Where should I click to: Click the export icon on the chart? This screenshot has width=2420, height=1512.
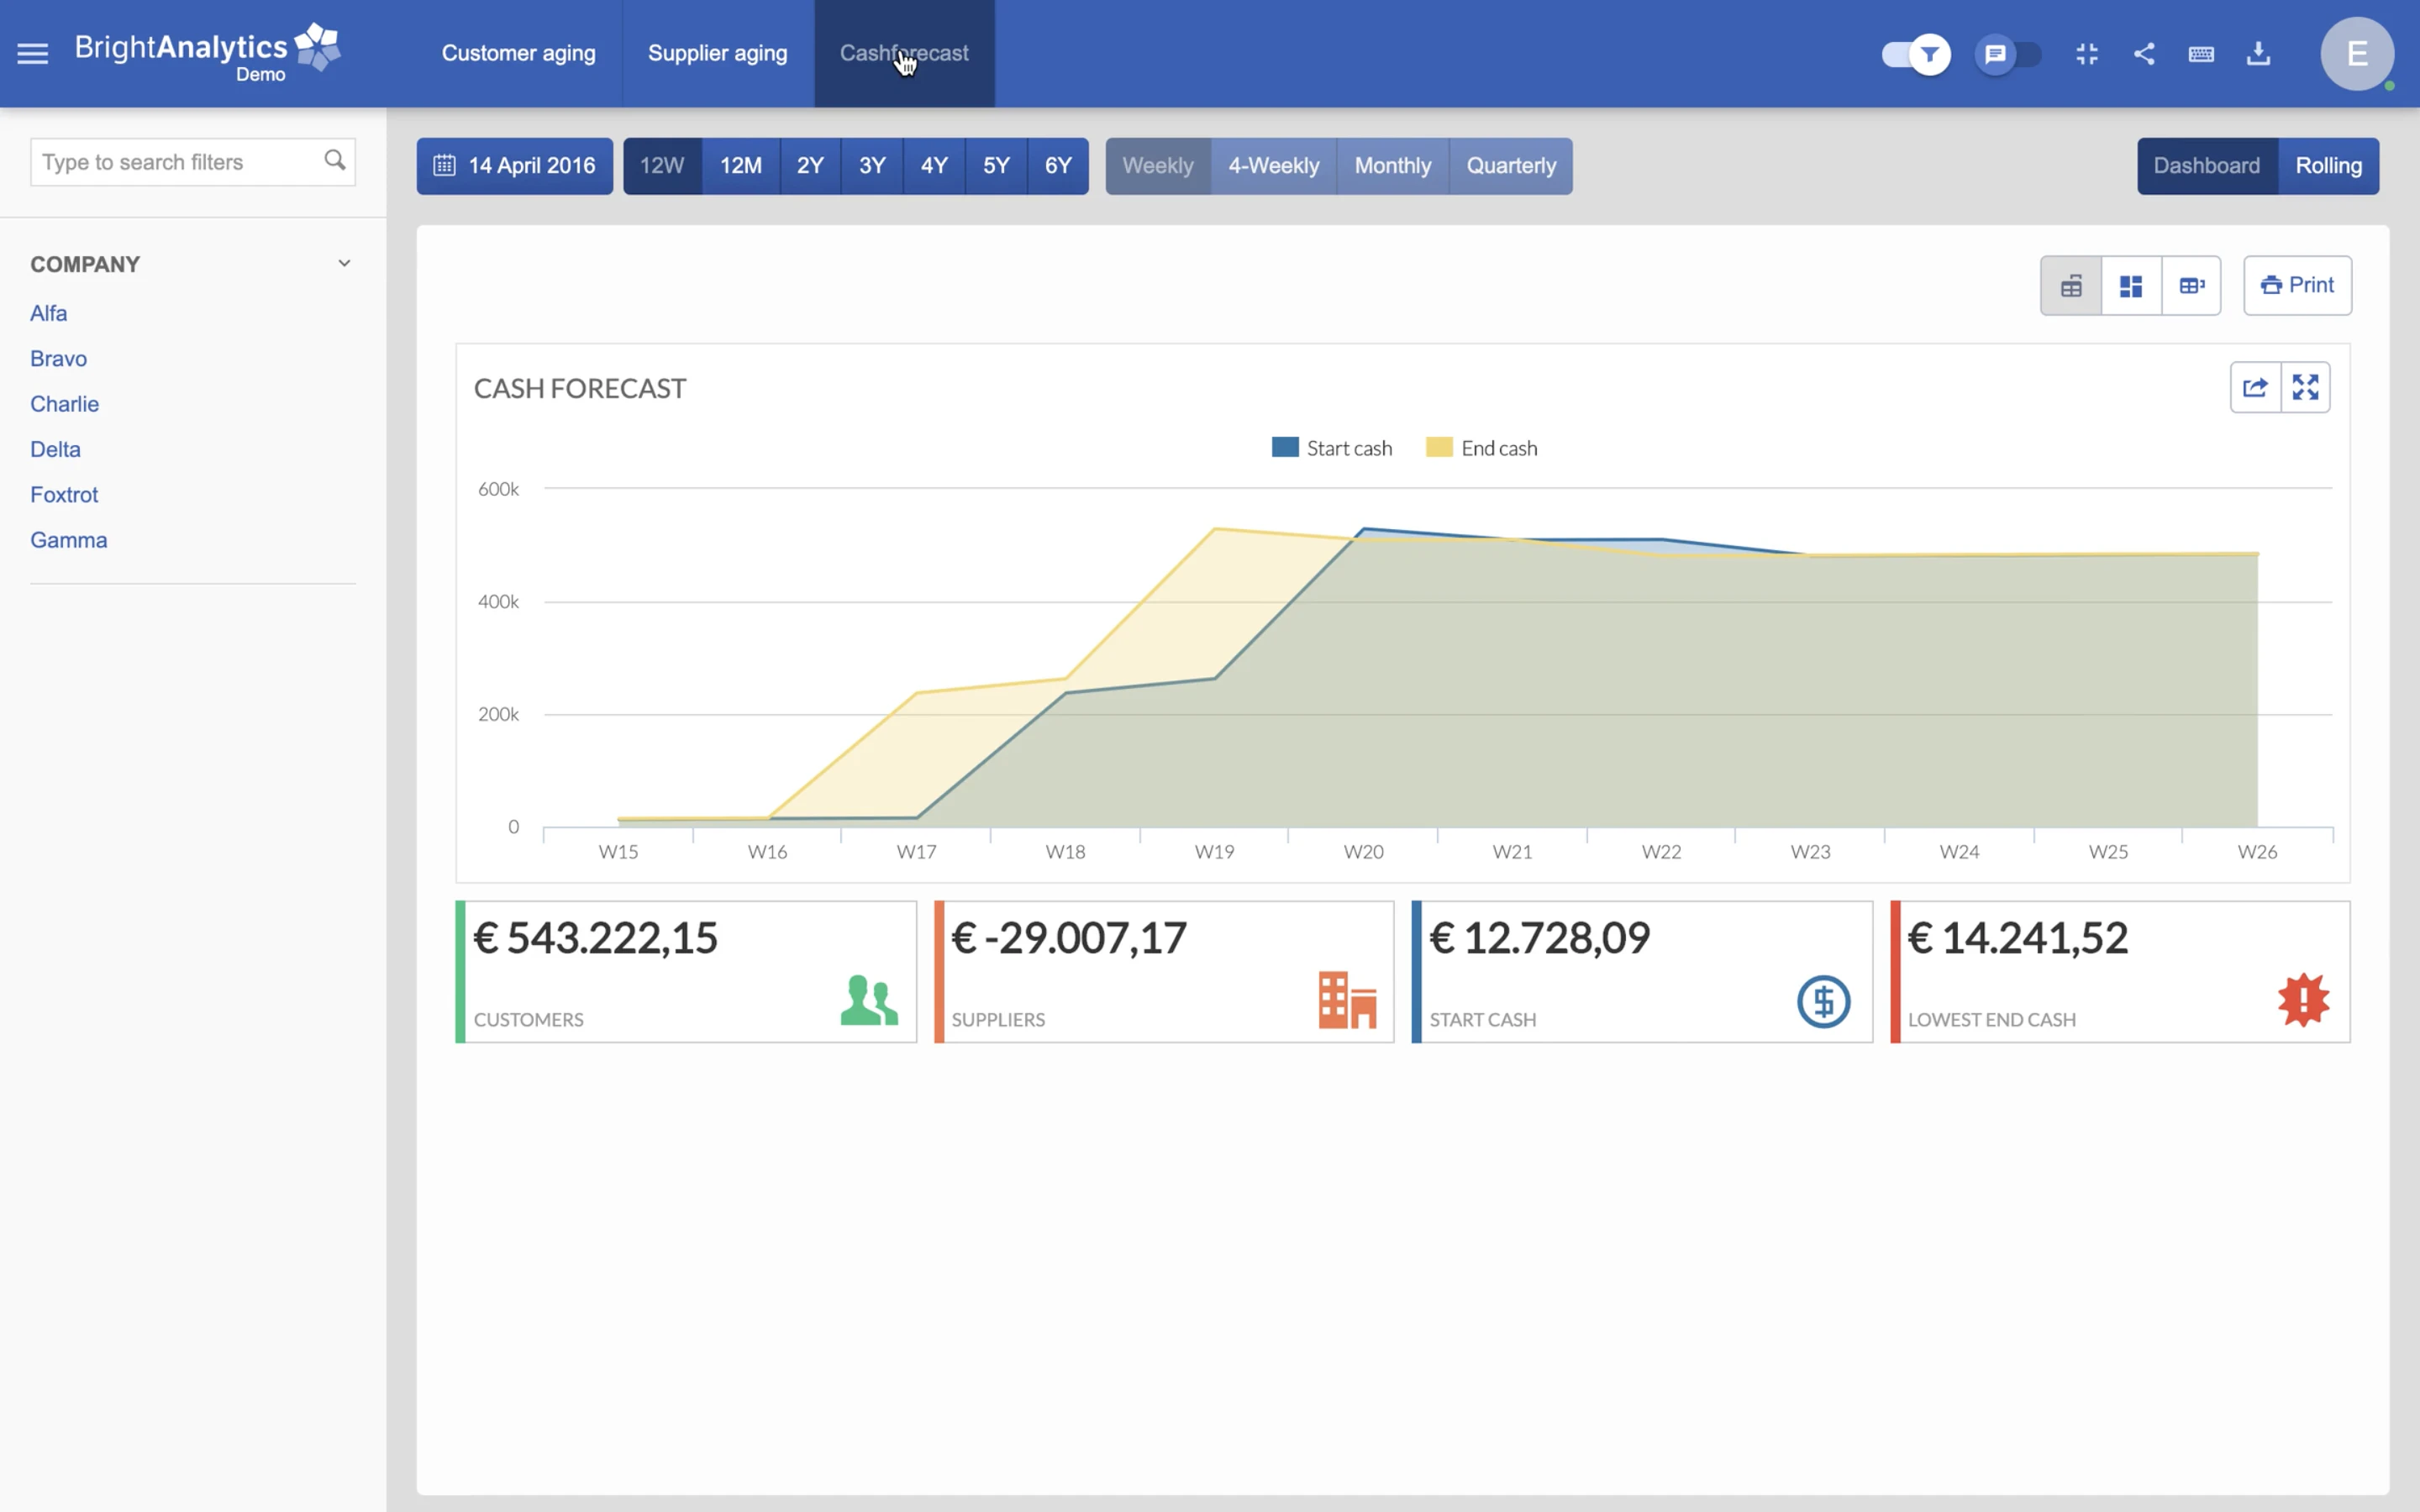click(x=2256, y=387)
